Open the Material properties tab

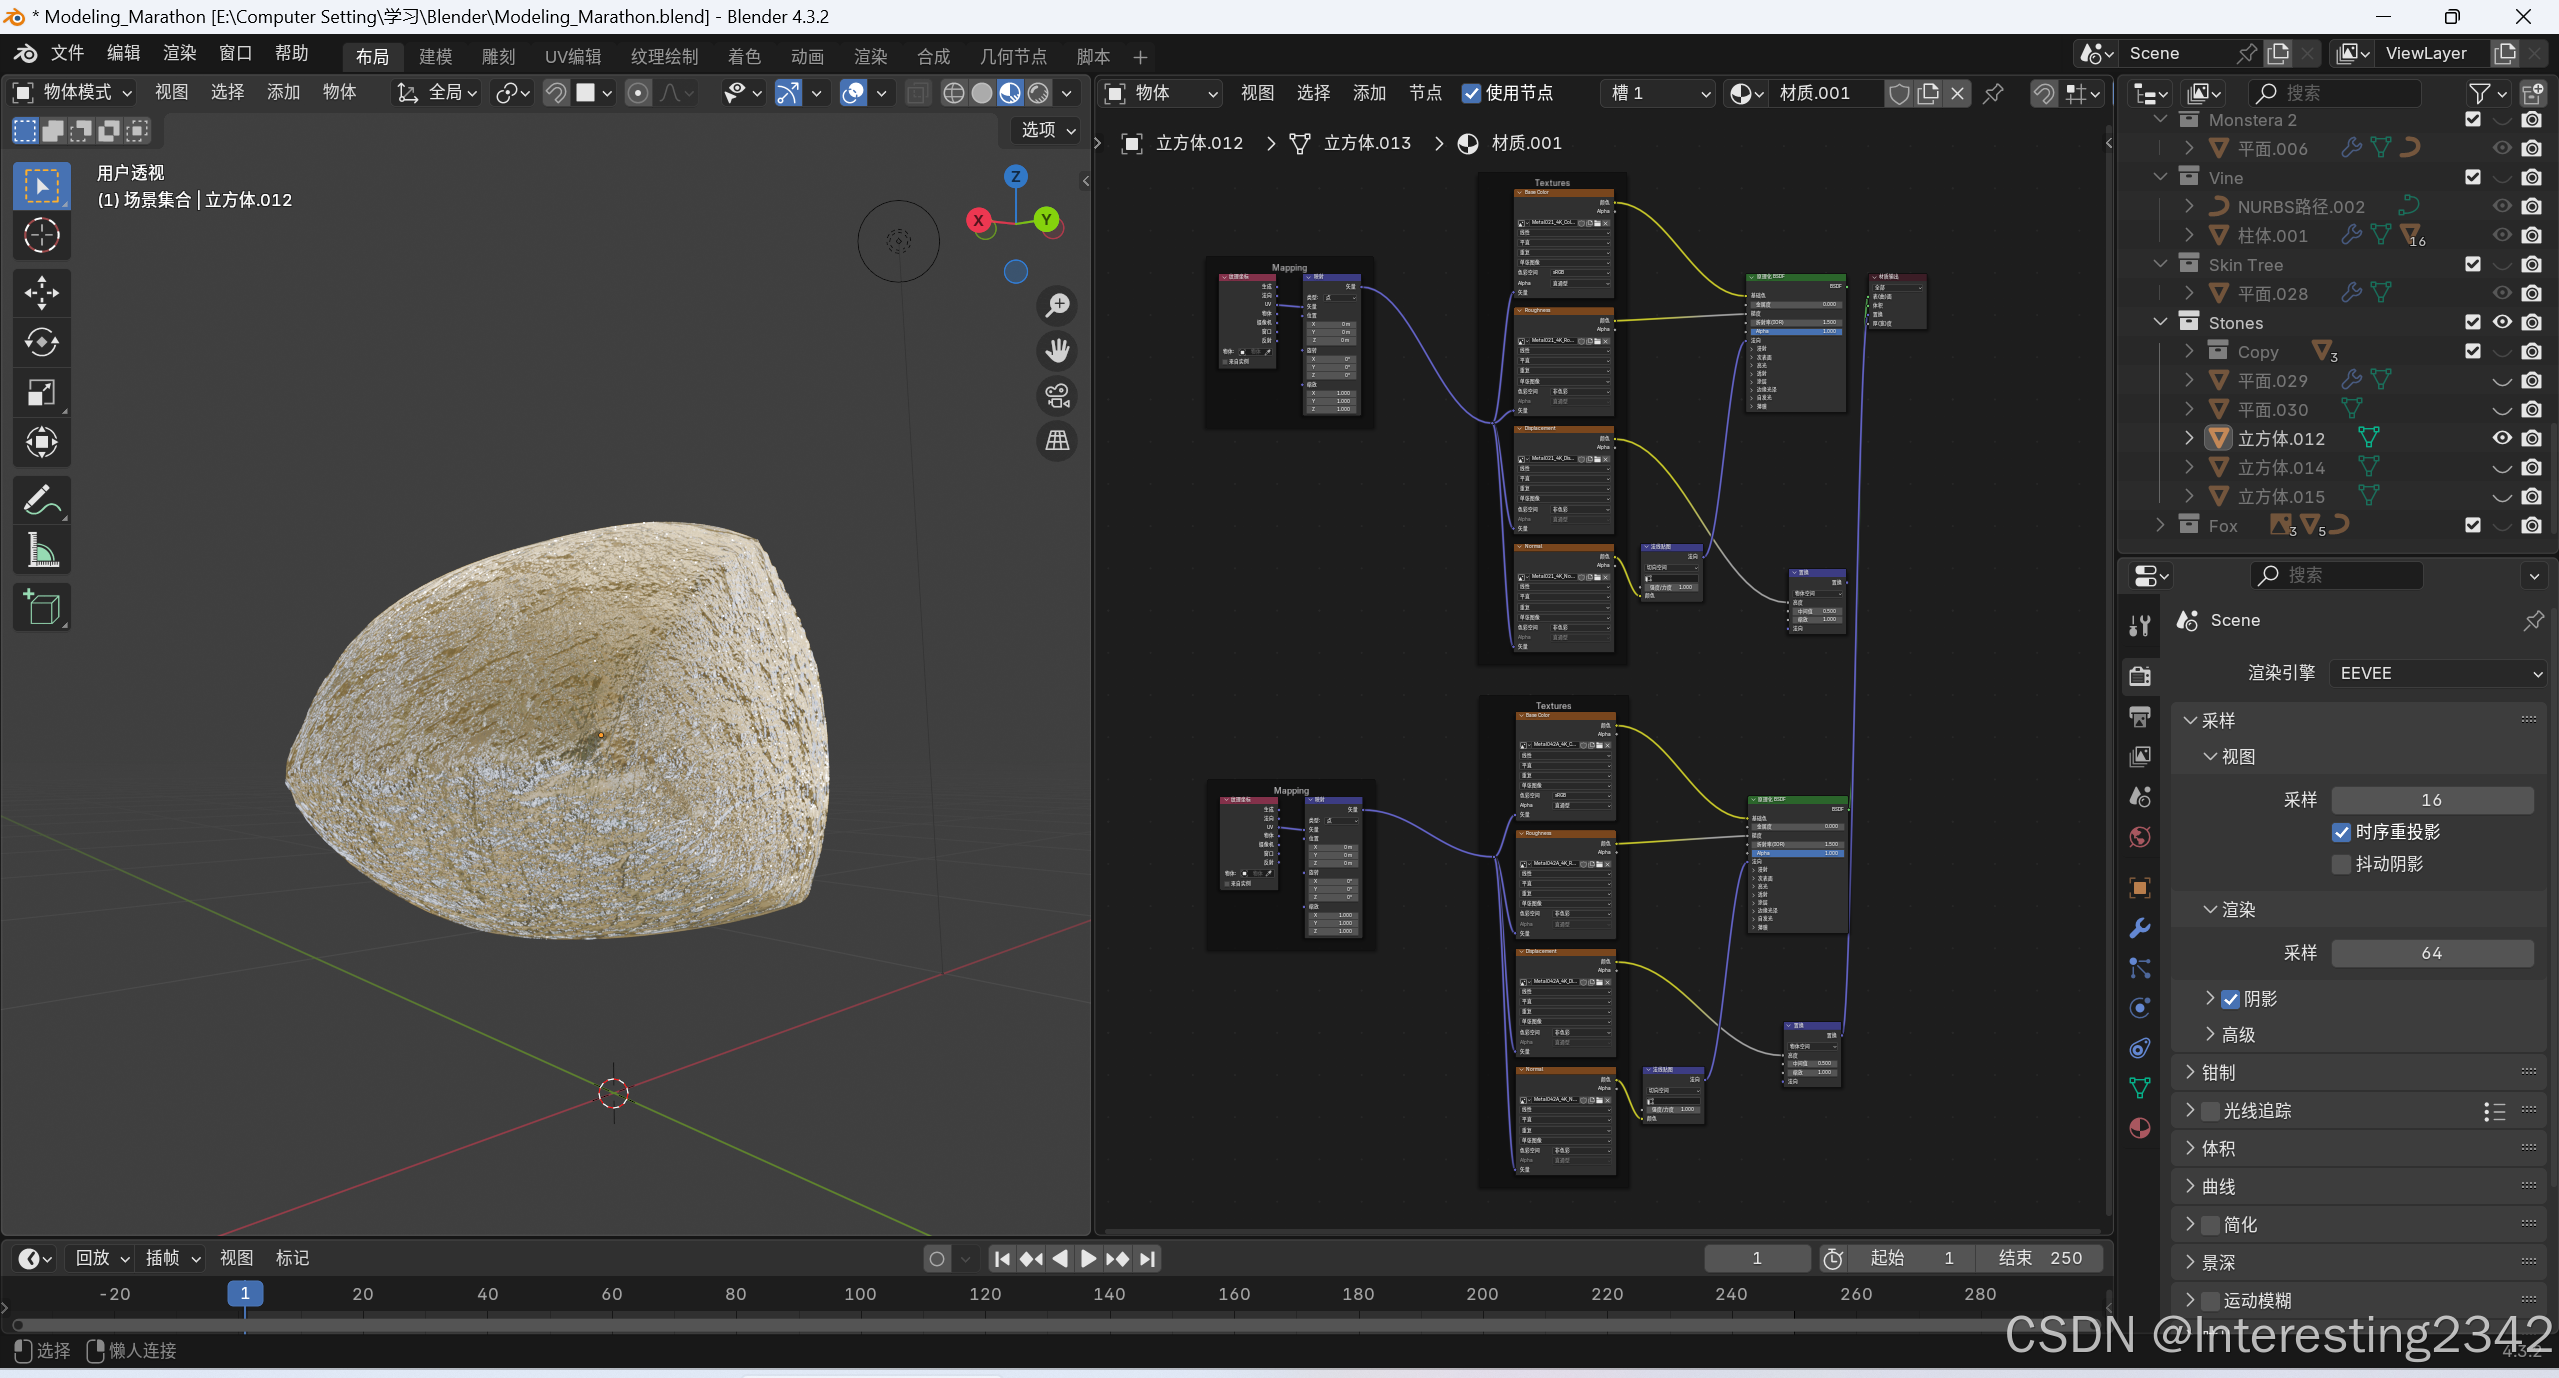(2139, 1128)
